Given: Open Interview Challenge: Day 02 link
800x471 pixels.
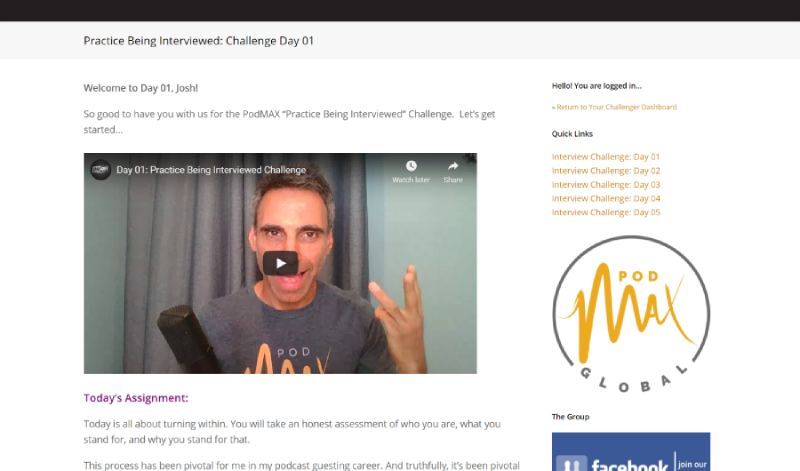Looking at the screenshot, I should pos(606,170).
